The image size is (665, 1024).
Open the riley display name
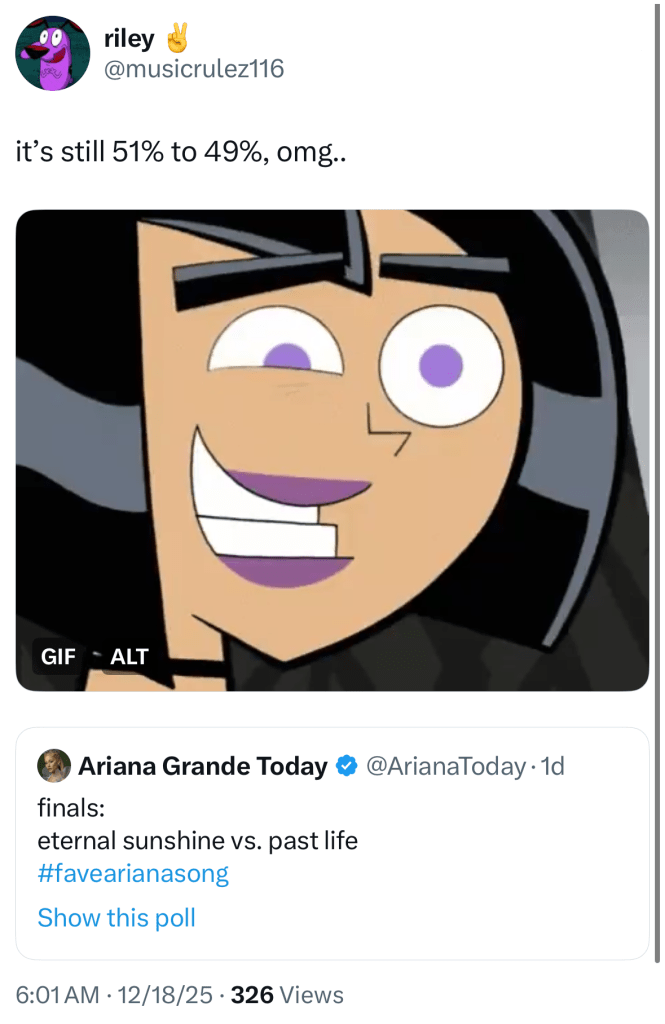[129, 39]
